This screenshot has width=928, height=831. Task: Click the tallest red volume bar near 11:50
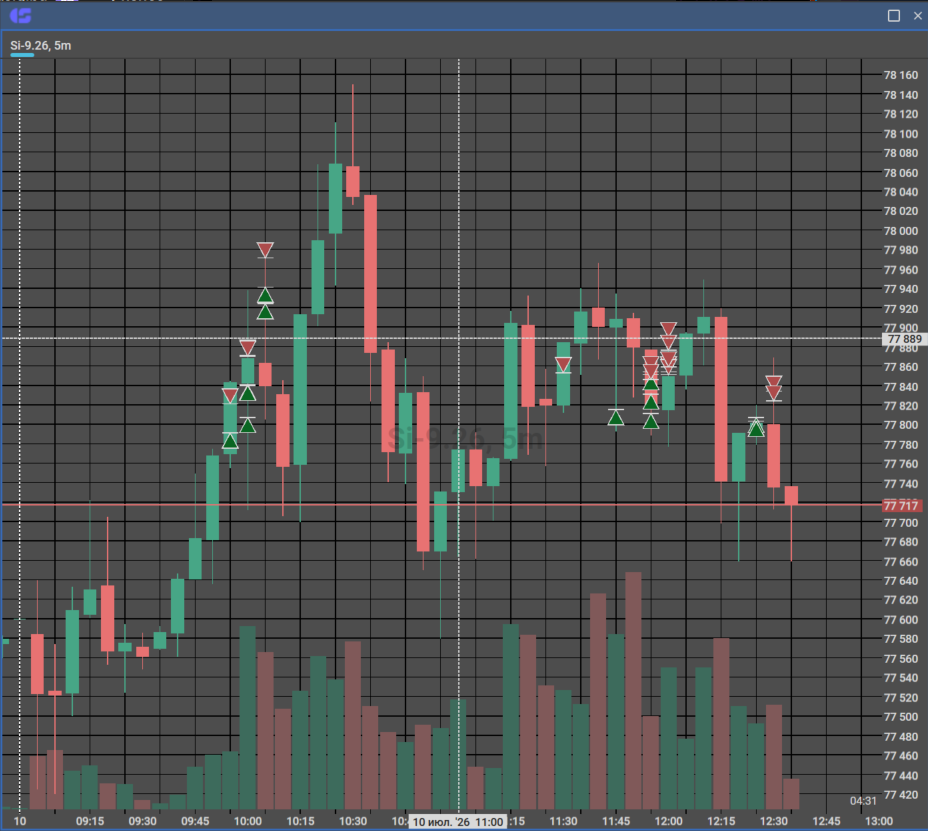tap(633, 690)
